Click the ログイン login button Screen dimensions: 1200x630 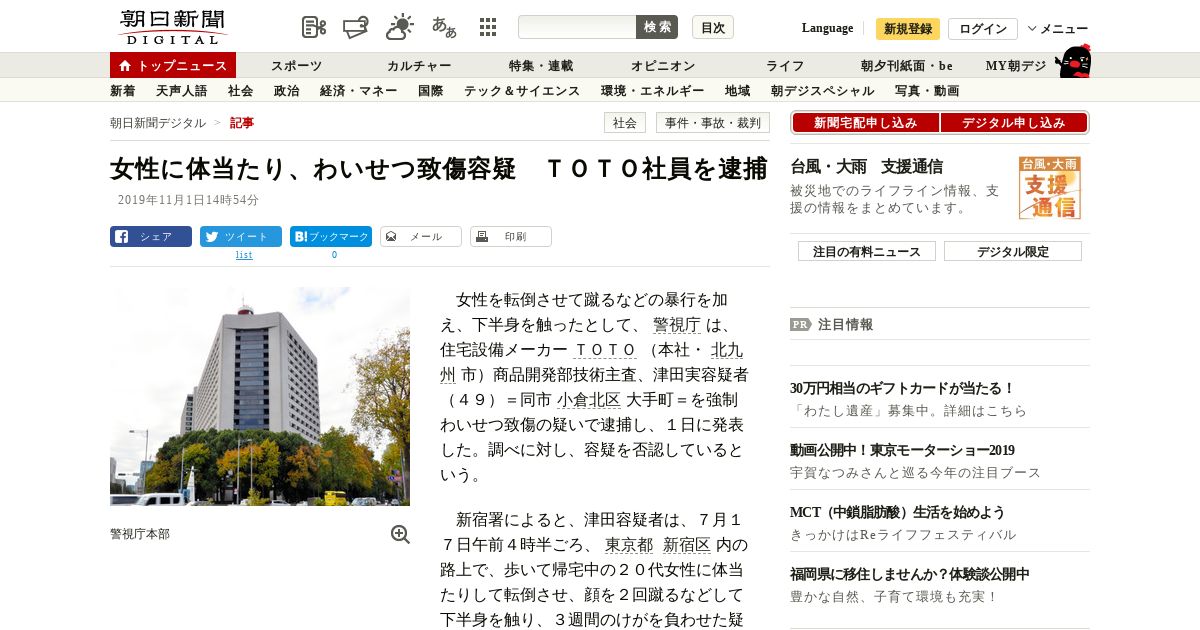983,29
